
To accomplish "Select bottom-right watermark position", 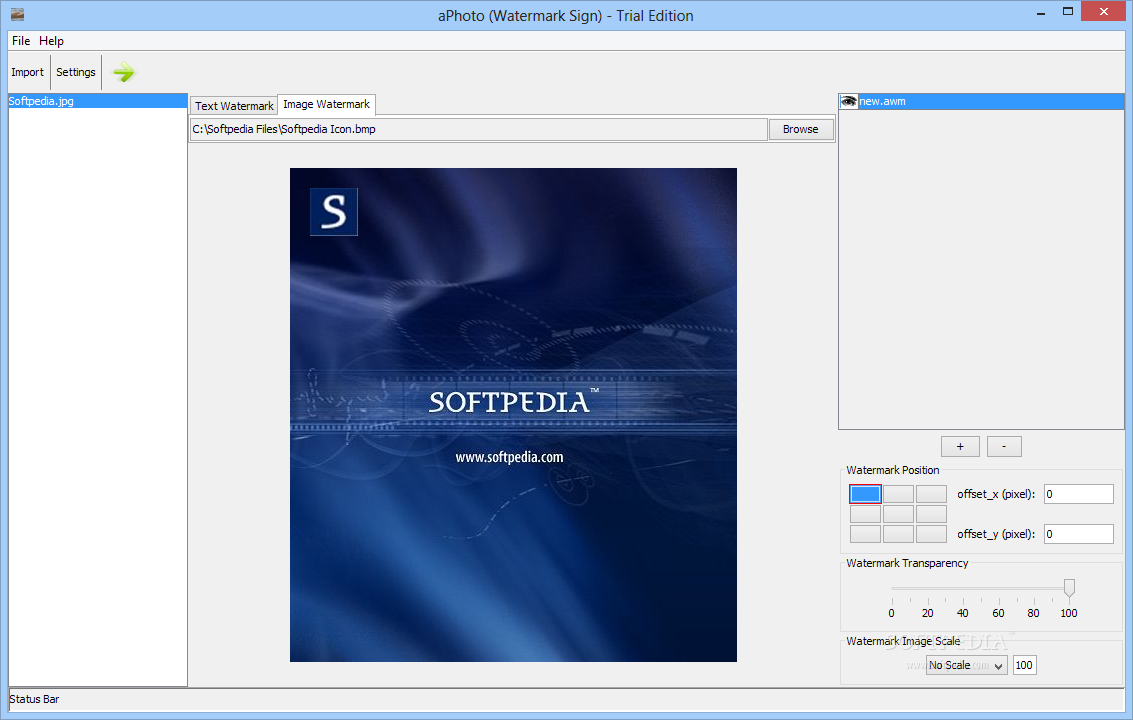I will pyautogui.click(x=931, y=534).
